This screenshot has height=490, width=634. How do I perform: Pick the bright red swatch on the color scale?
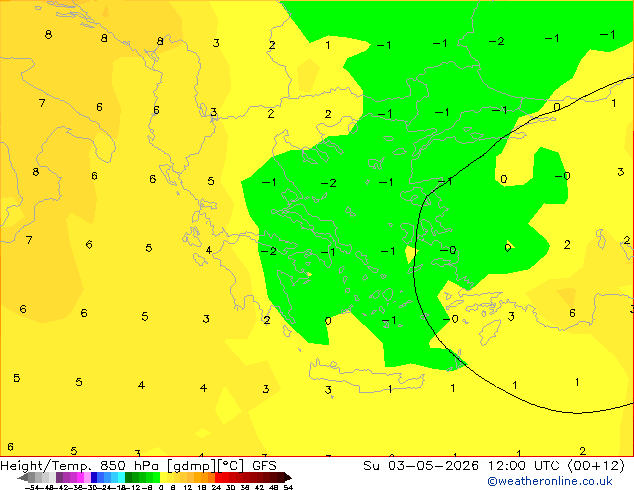tap(218, 477)
